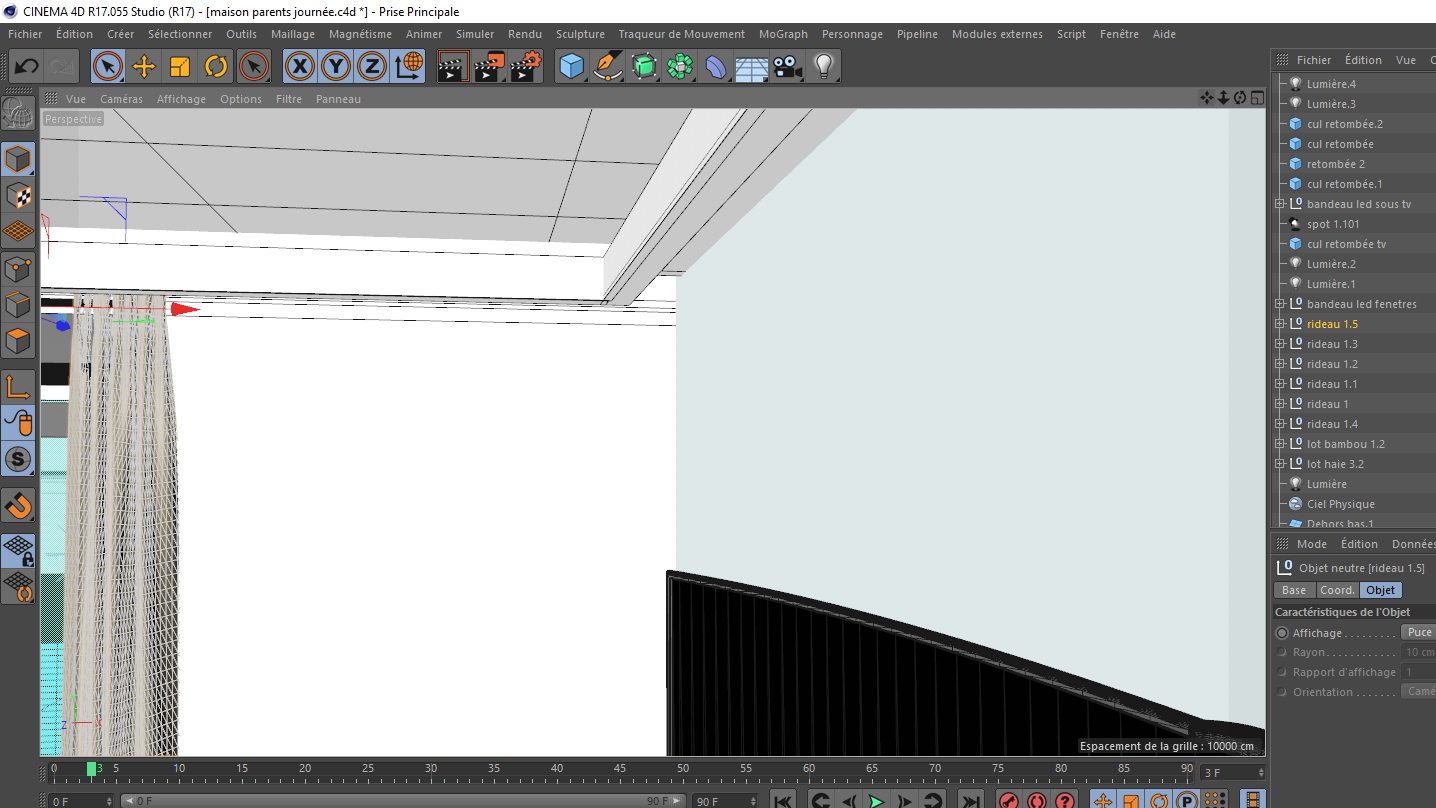Click the timeline ruler at frame 50
The width and height of the screenshot is (1436, 808).
tap(683, 769)
